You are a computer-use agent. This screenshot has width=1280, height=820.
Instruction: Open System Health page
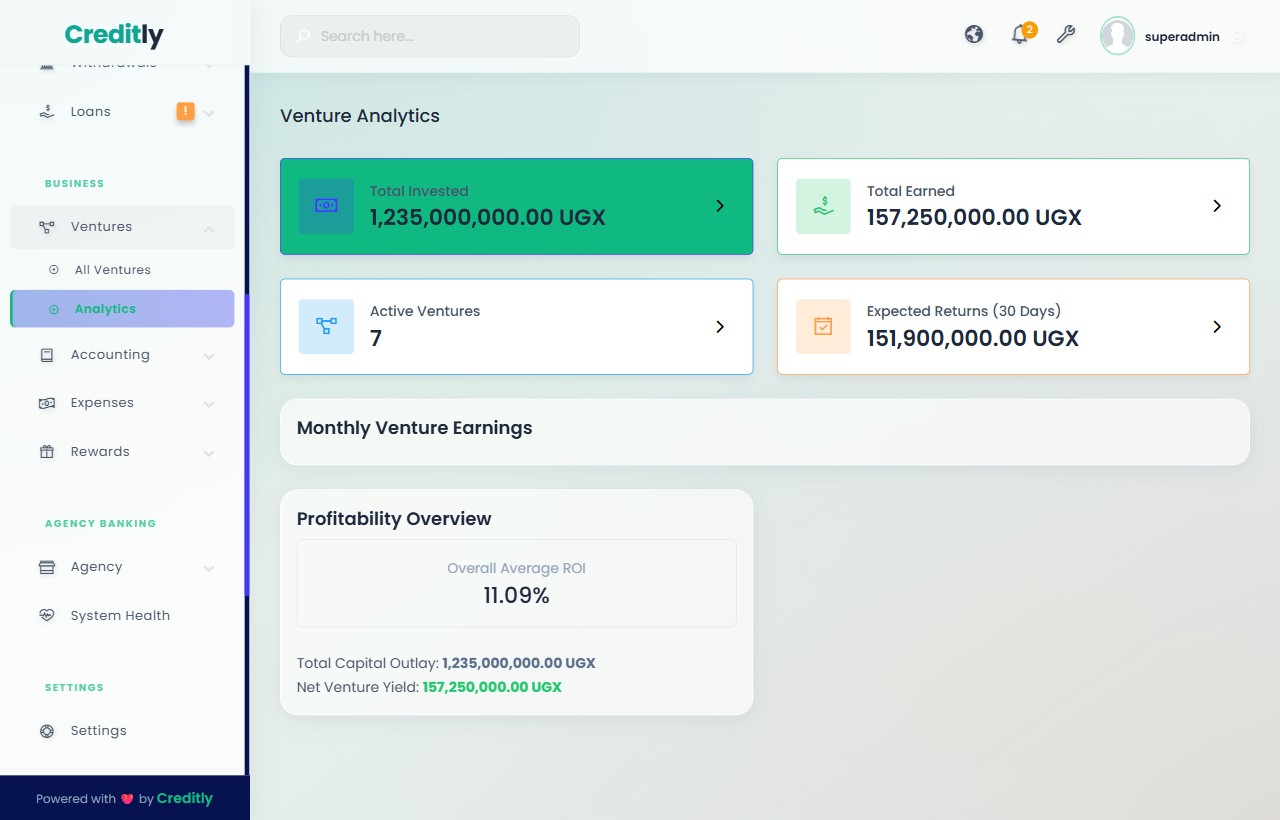click(122, 616)
